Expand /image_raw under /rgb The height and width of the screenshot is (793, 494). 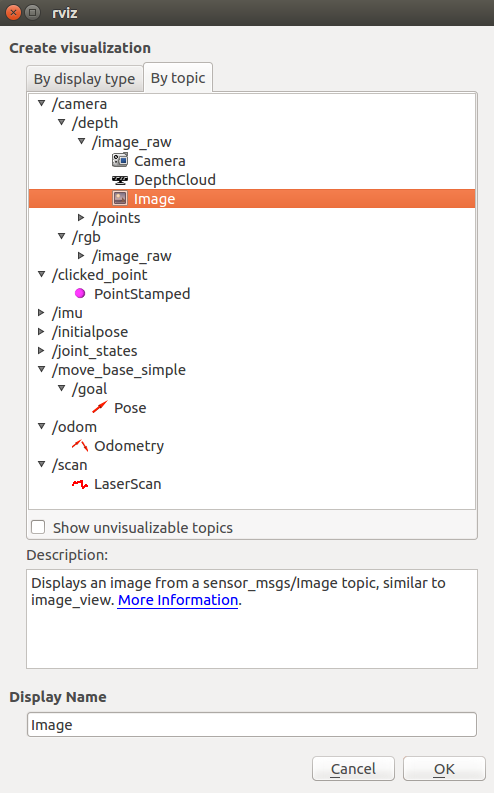point(81,256)
